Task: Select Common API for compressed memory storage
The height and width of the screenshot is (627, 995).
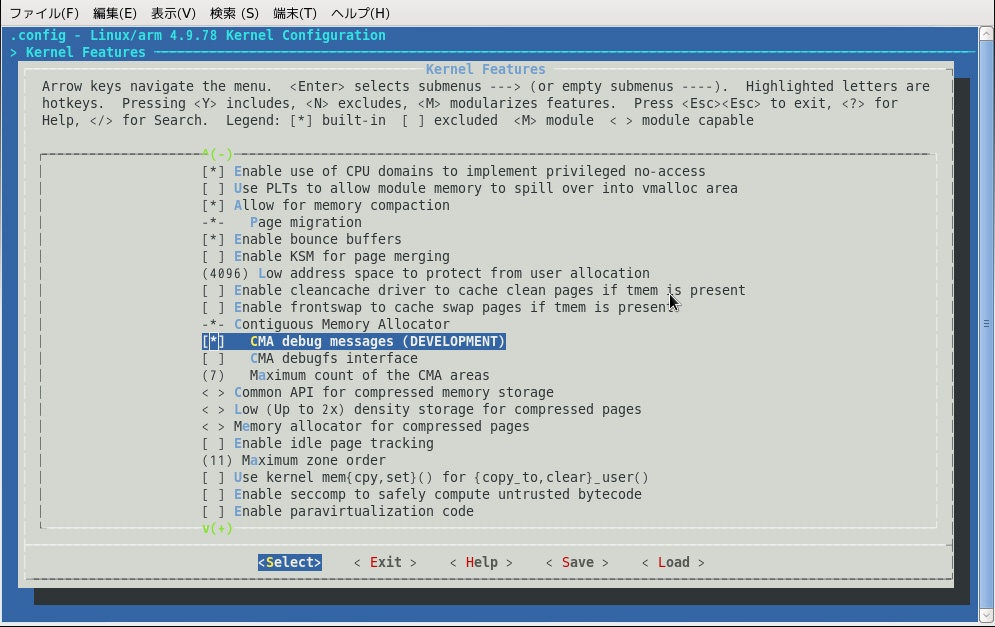Action: coord(378,393)
